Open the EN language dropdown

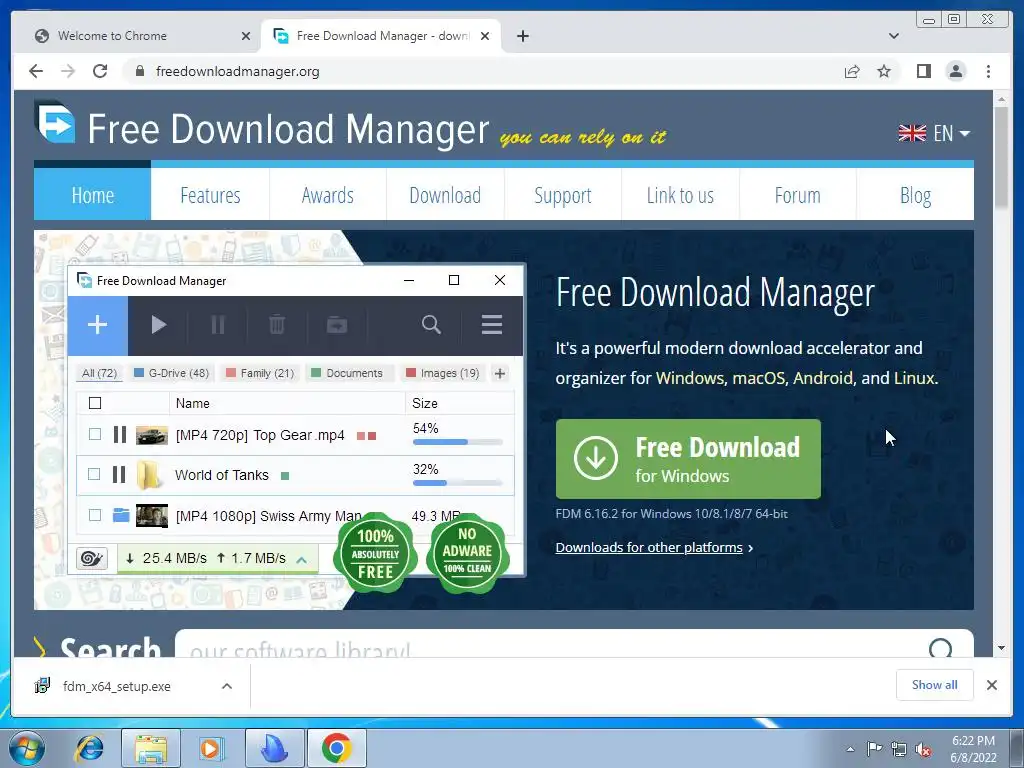934,133
